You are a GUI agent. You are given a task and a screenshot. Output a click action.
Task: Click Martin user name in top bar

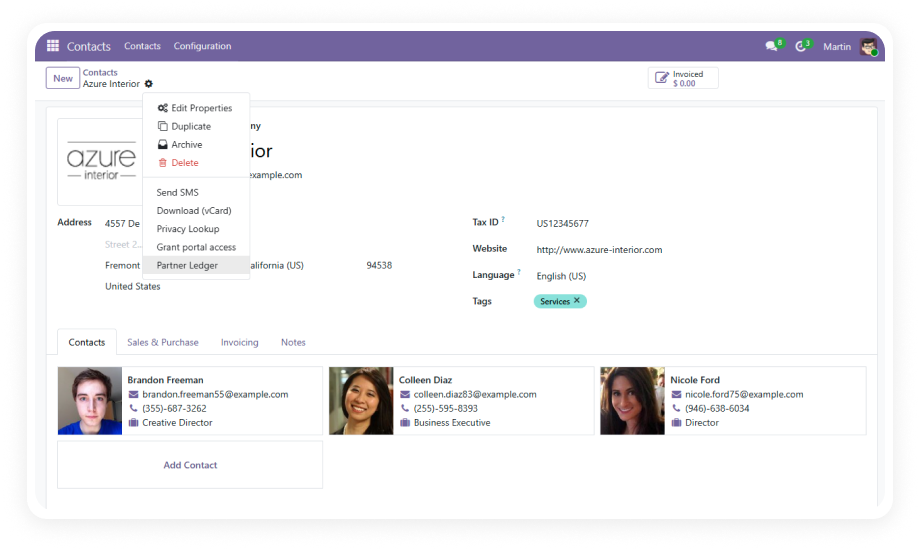click(x=837, y=46)
